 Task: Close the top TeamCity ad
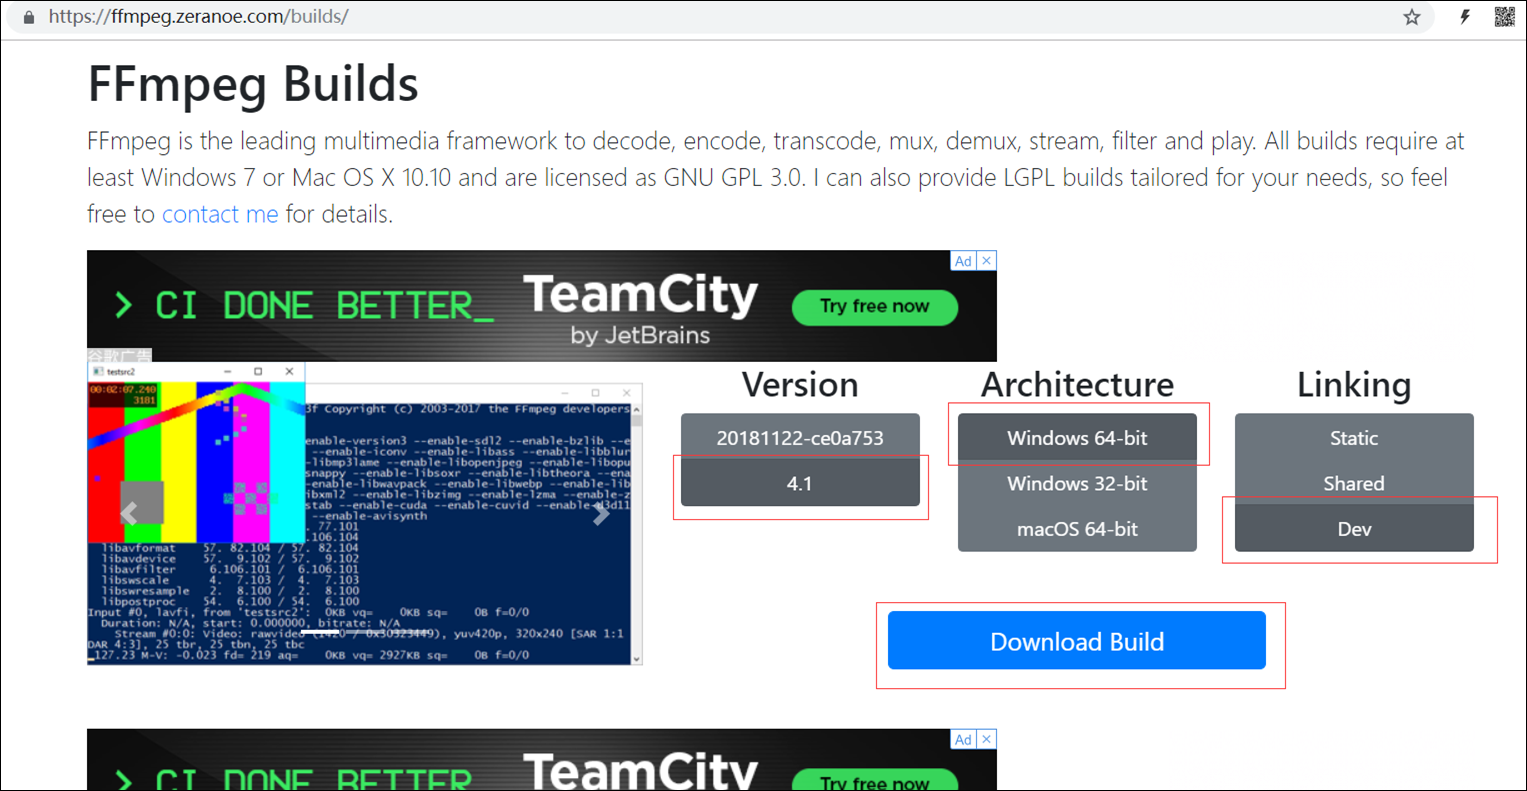[x=987, y=260]
